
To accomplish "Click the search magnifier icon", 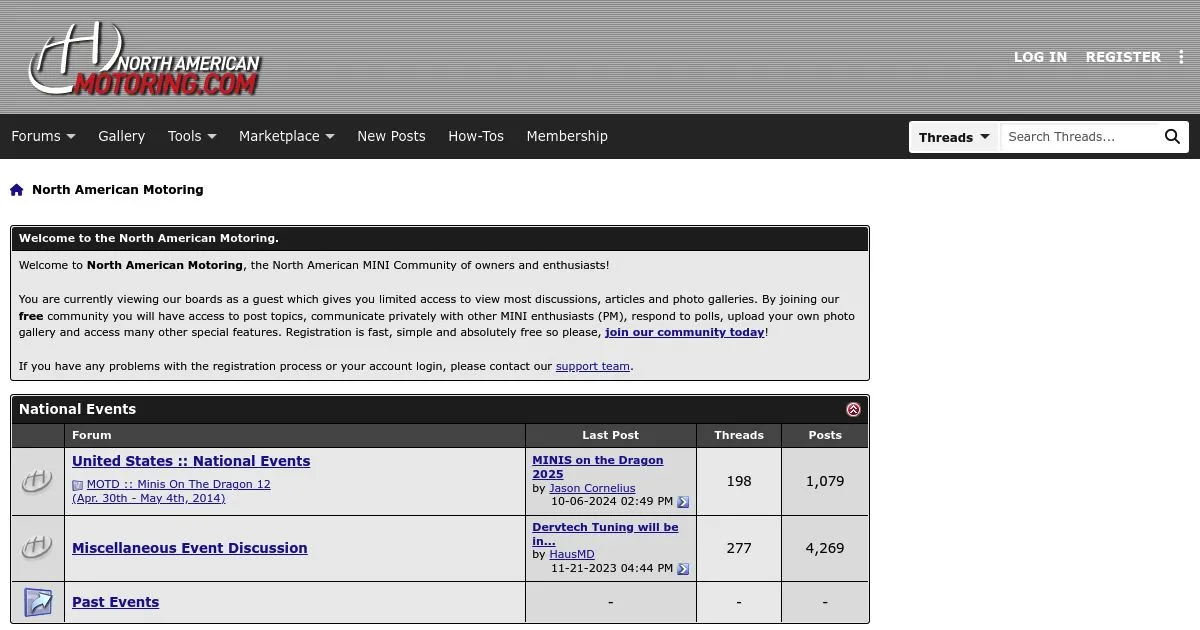I will click(x=1172, y=137).
